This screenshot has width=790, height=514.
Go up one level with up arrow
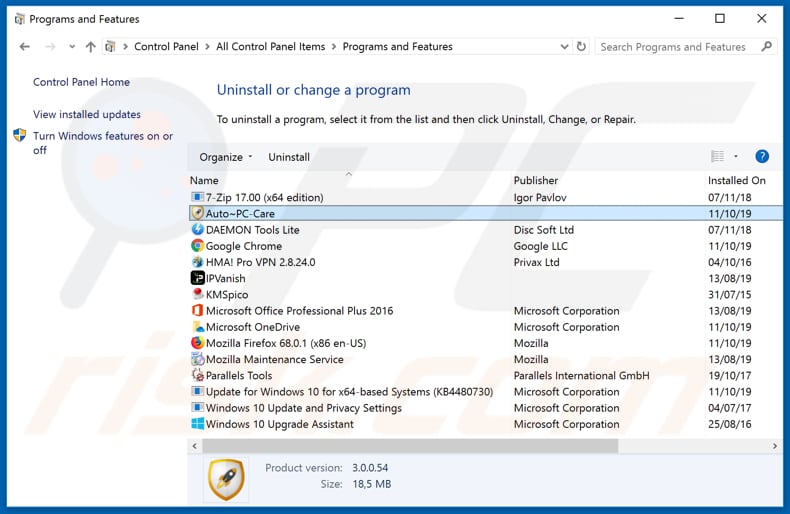91,47
